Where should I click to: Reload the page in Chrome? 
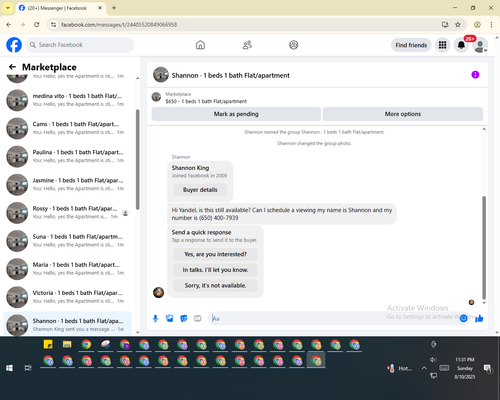point(37,24)
